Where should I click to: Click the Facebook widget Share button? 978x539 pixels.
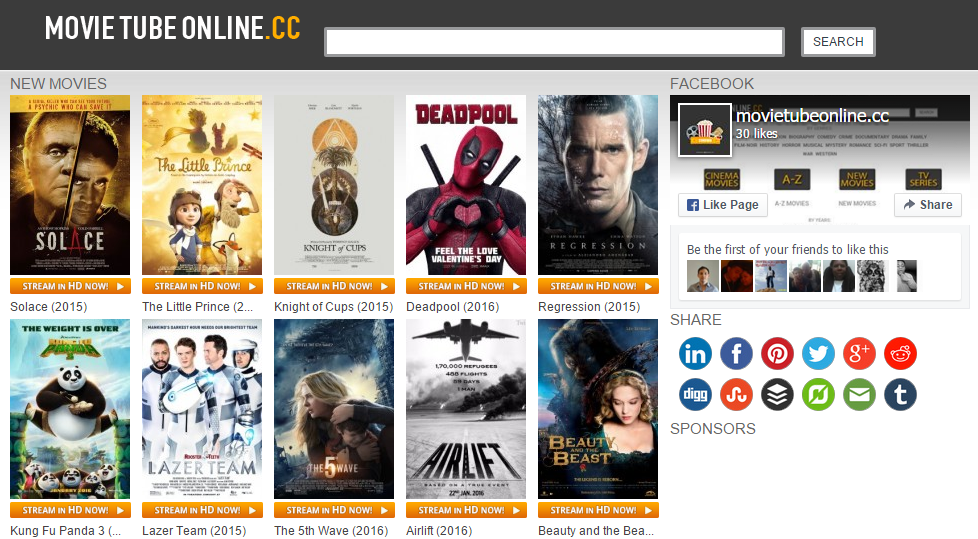(927, 205)
